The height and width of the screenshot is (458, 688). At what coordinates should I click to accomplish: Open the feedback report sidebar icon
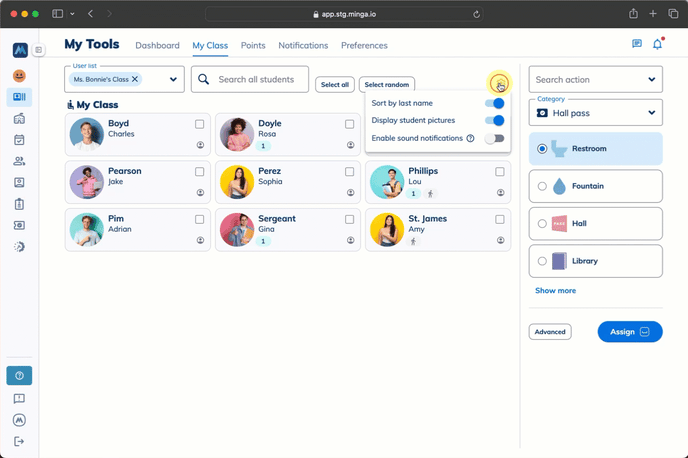click(x=19, y=398)
